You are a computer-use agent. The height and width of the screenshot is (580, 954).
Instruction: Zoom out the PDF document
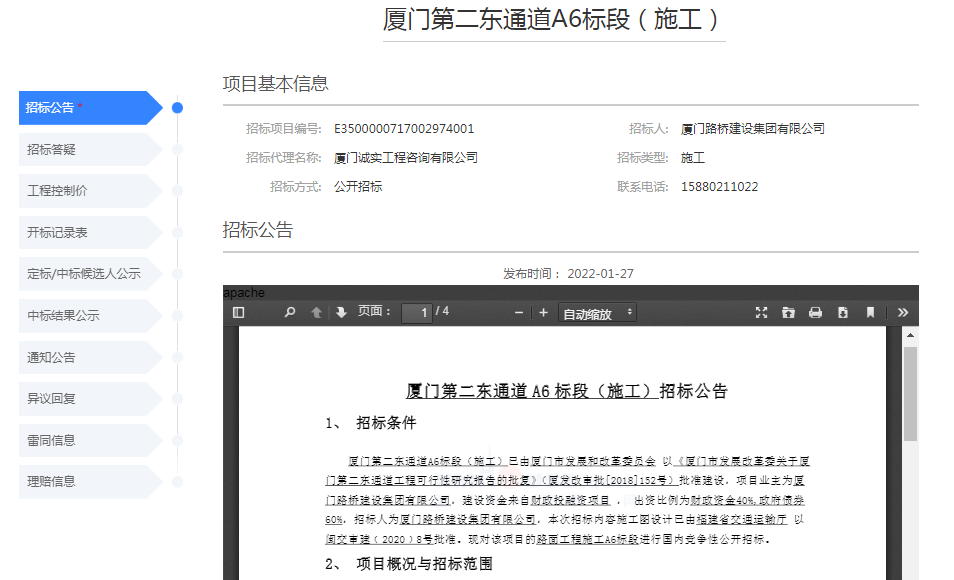point(519,313)
